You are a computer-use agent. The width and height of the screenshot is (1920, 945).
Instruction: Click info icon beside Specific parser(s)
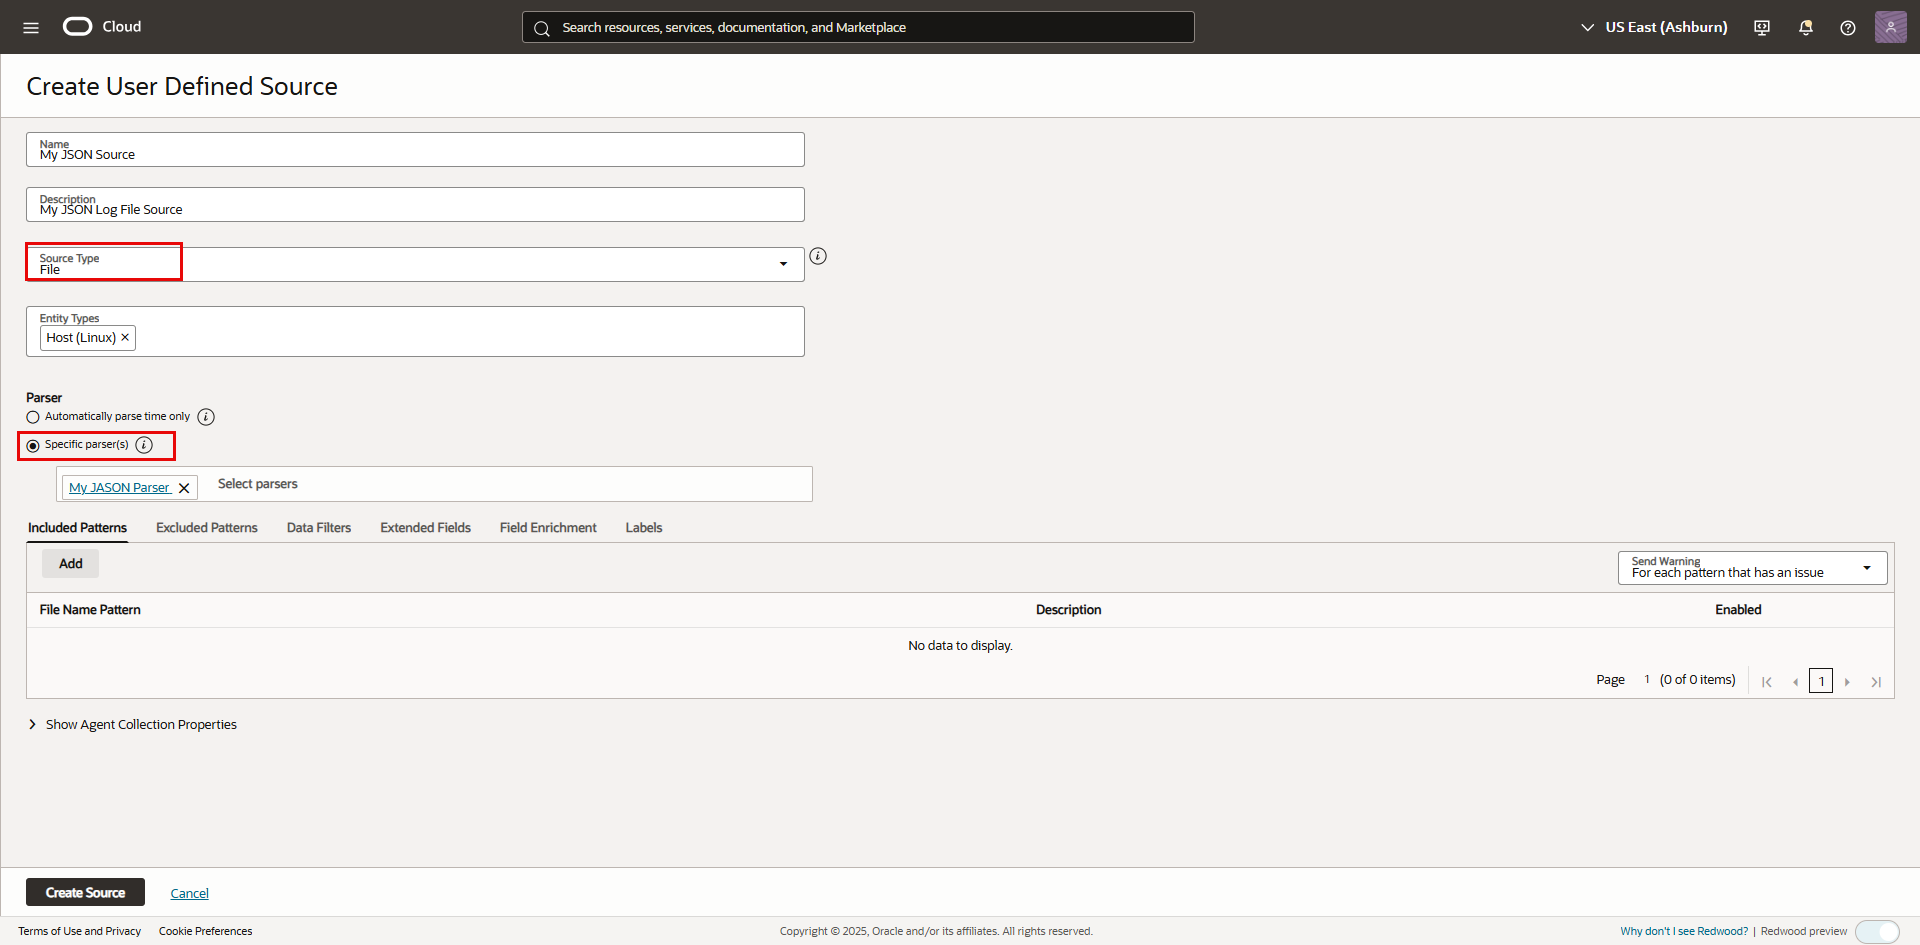144,445
